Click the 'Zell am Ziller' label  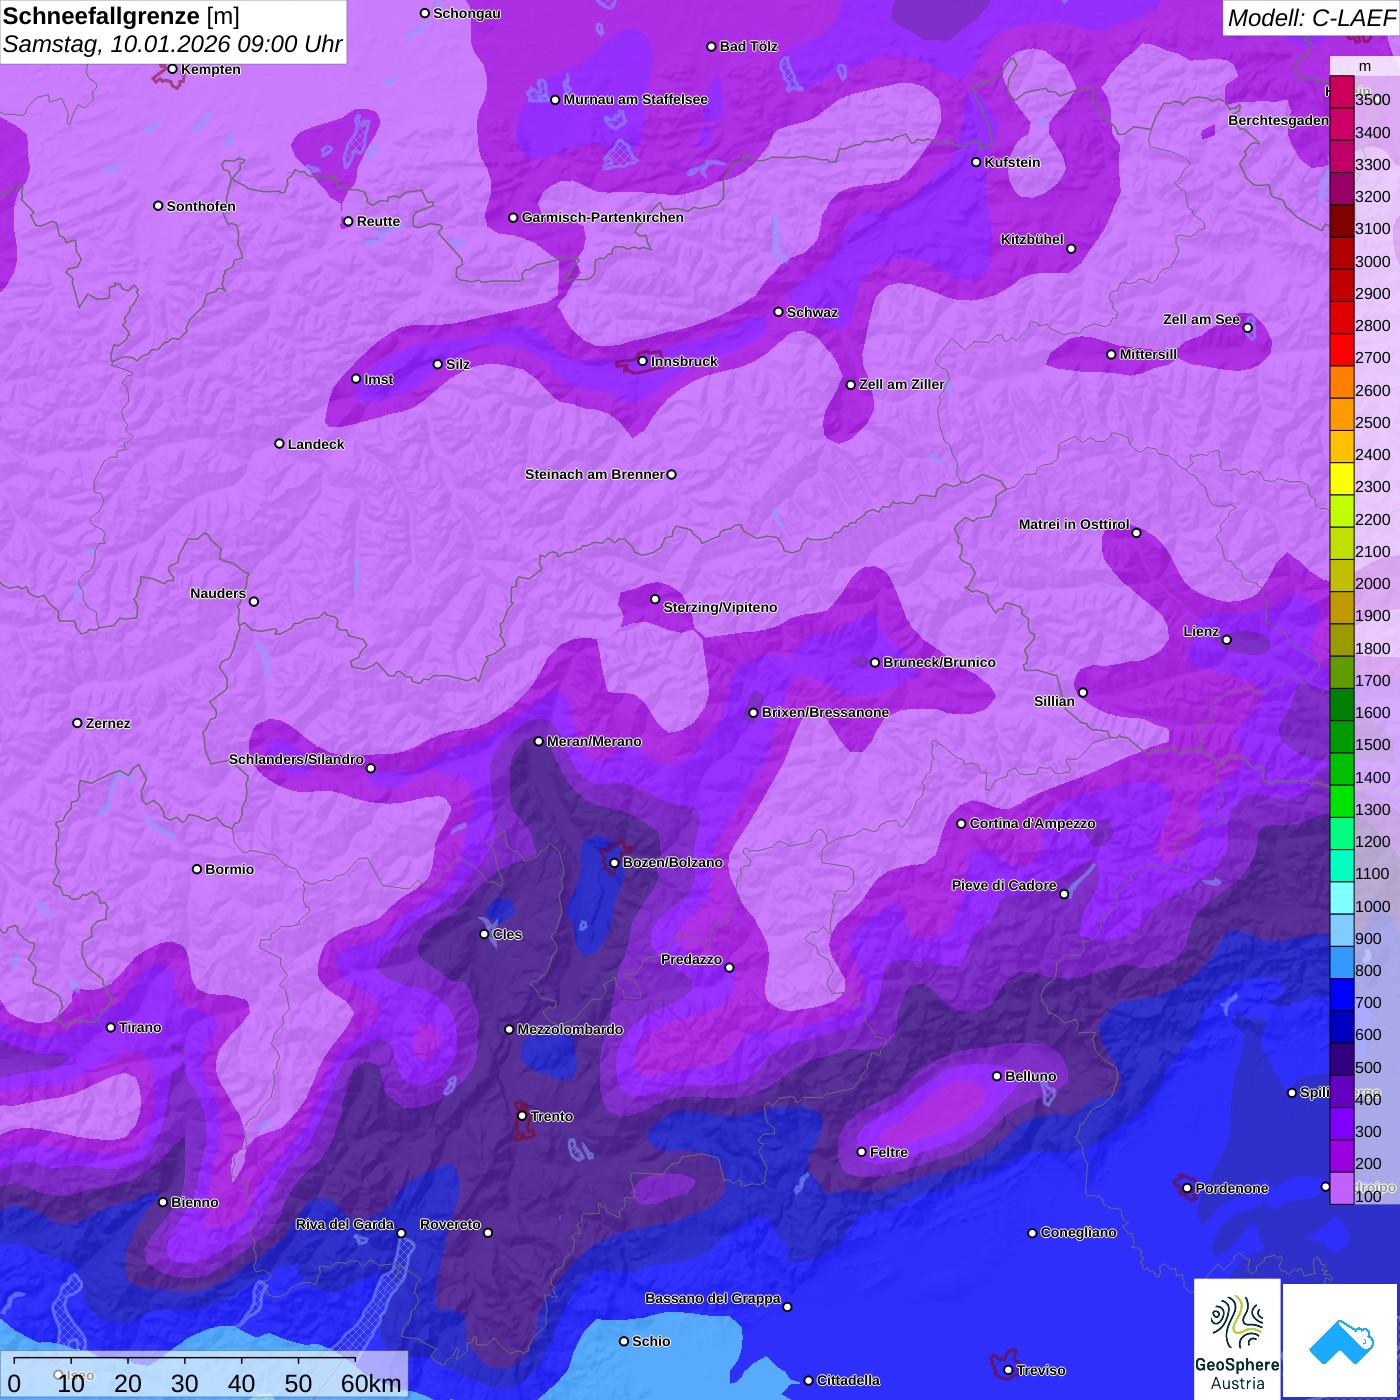[x=902, y=384]
